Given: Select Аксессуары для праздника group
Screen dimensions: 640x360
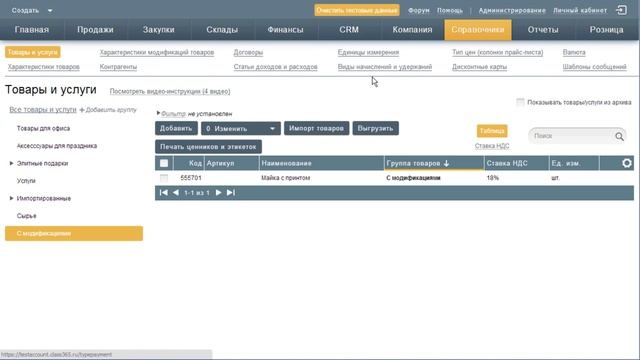Looking at the screenshot, I should coord(57,146).
